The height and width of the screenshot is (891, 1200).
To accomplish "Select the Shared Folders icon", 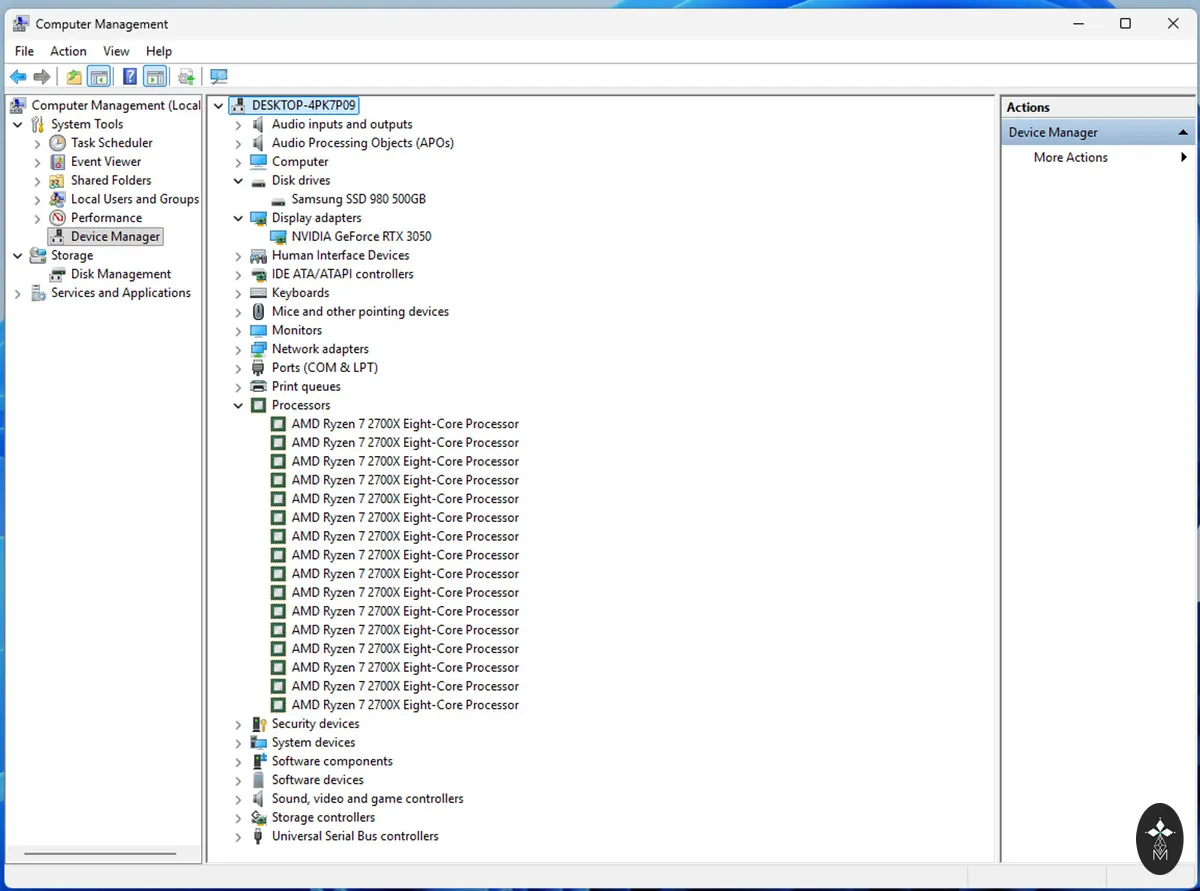I will [58, 181].
